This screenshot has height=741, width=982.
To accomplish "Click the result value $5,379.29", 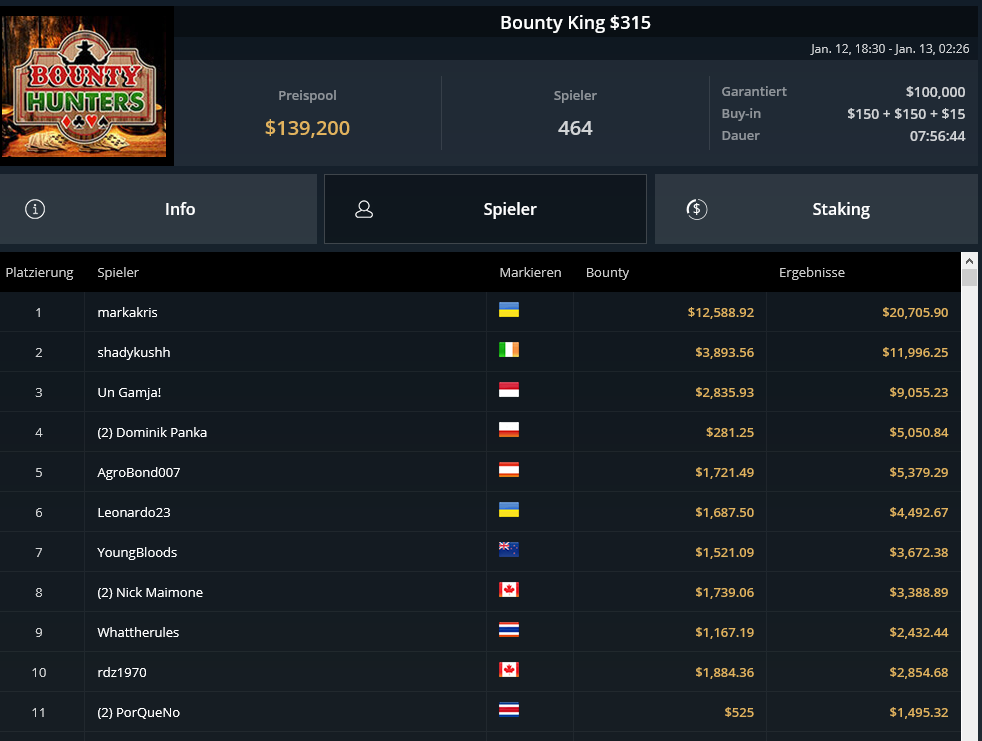I will 919,472.
